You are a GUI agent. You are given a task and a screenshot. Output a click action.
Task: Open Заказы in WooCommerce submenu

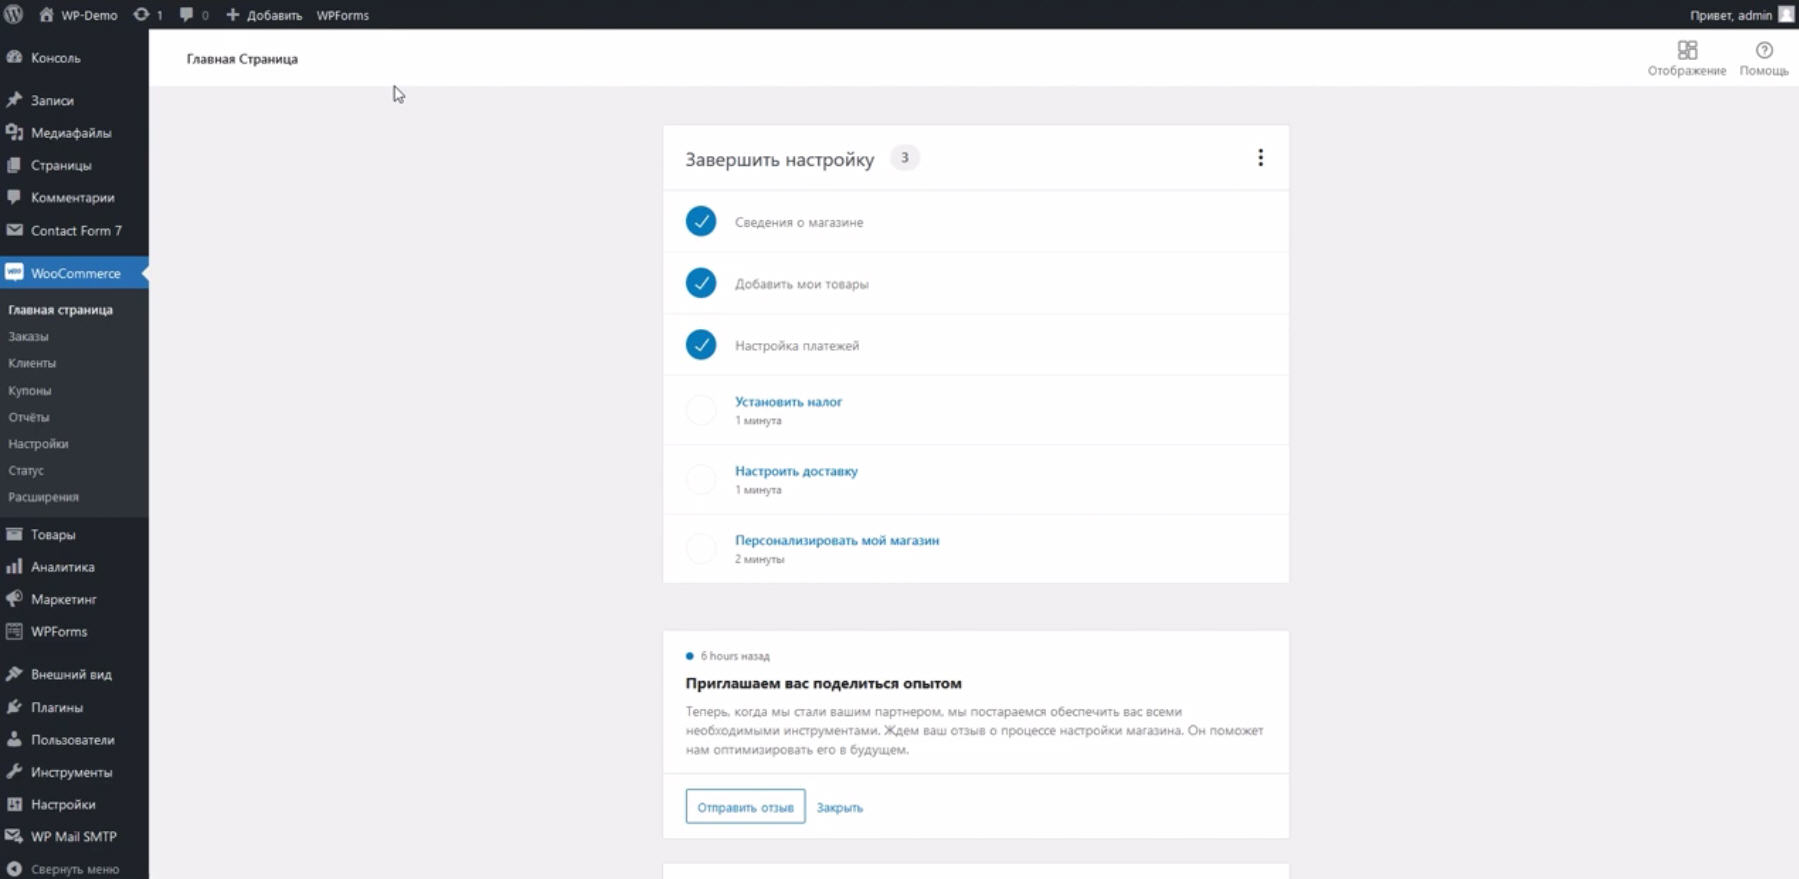[x=28, y=336]
